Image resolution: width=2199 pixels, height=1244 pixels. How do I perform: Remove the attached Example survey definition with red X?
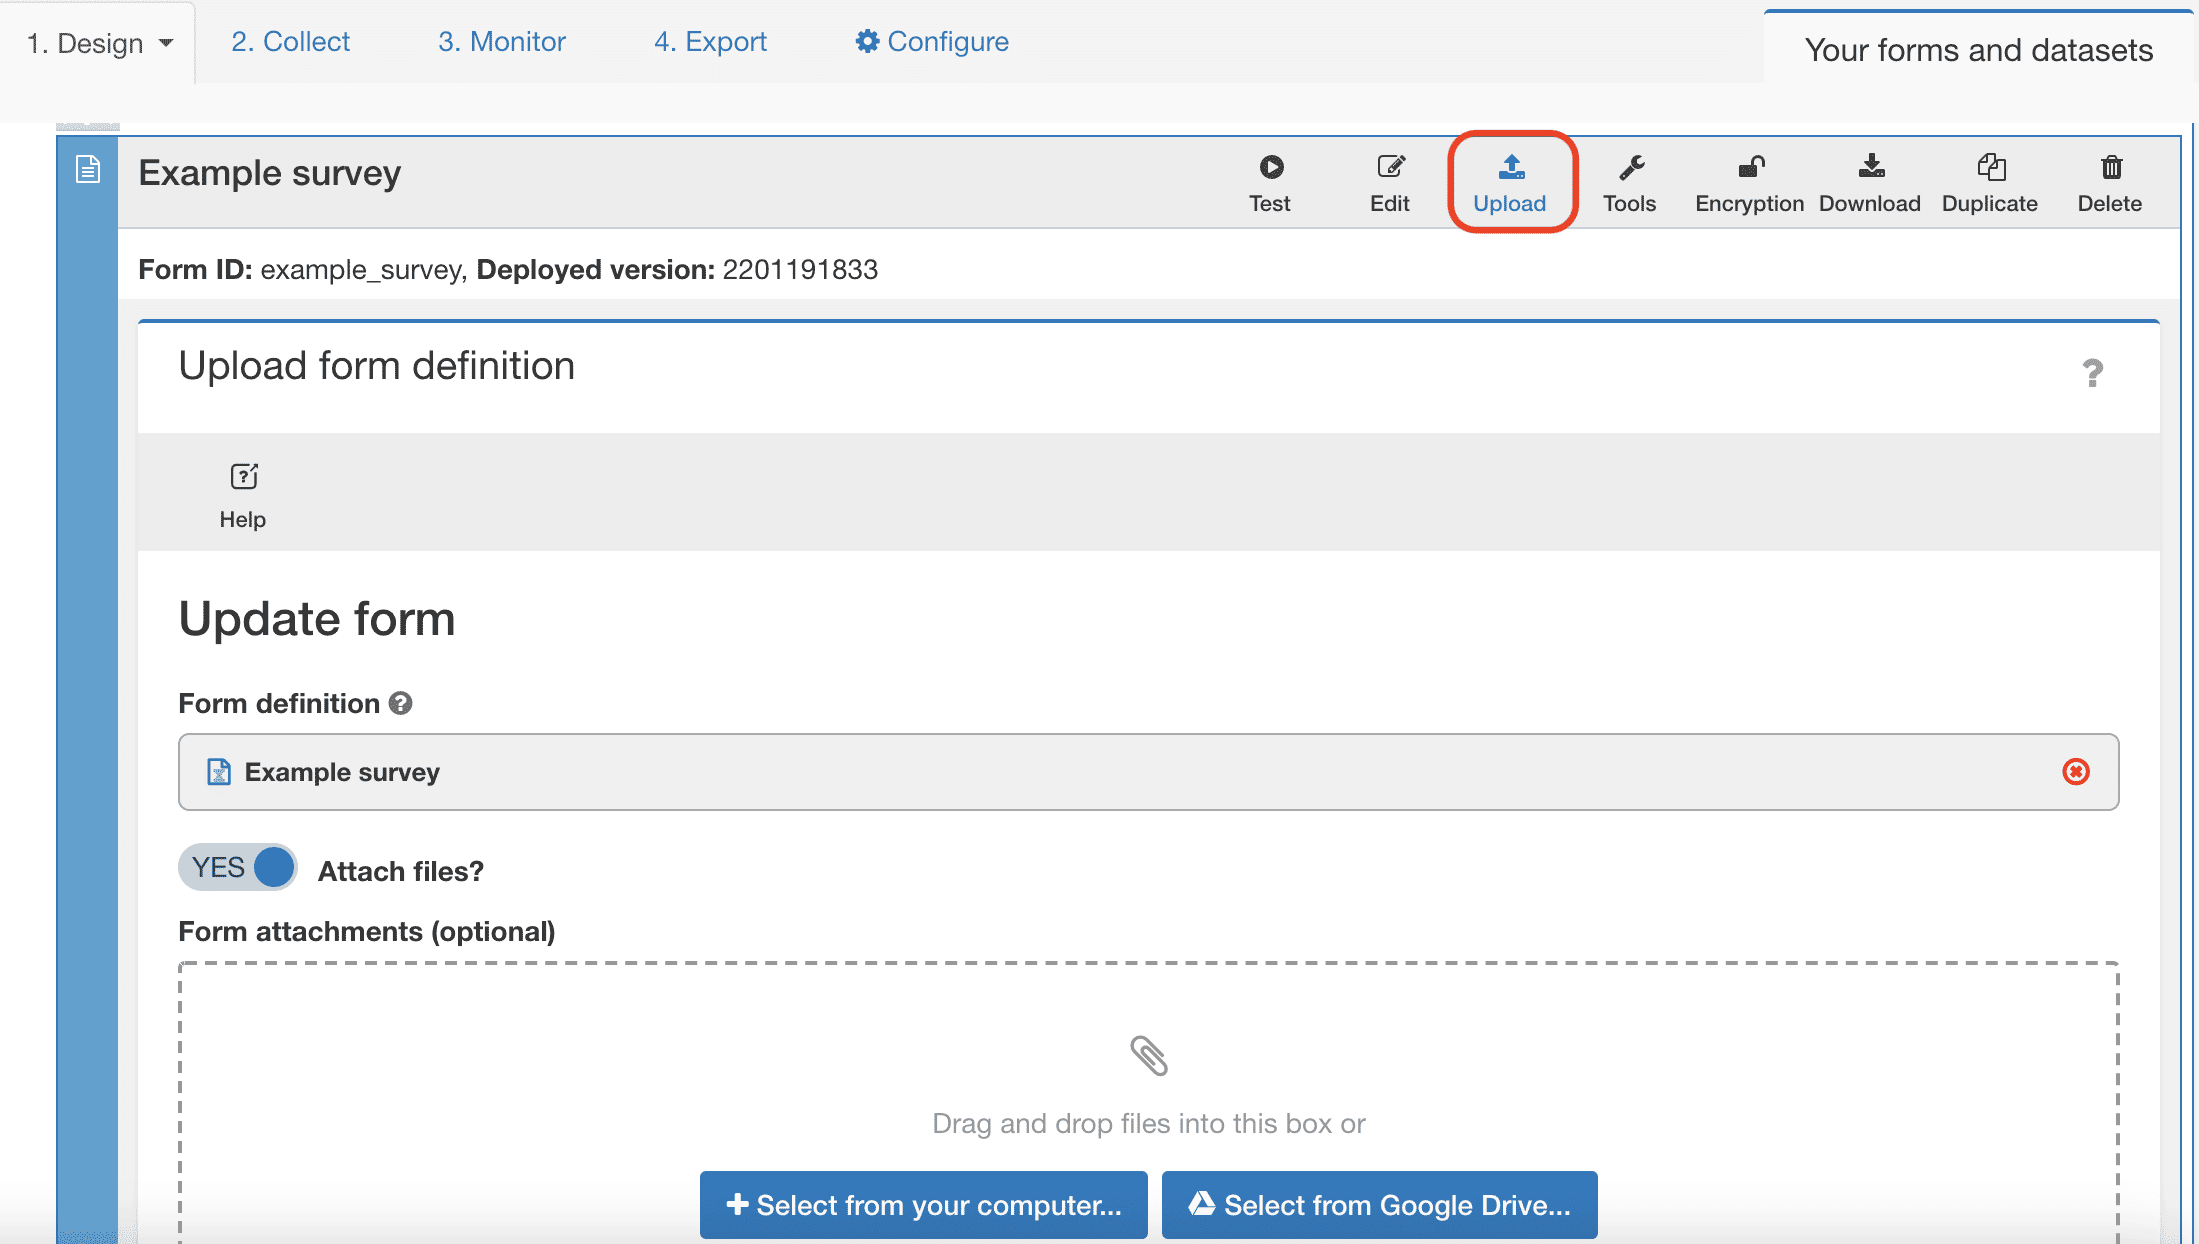coord(2076,771)
